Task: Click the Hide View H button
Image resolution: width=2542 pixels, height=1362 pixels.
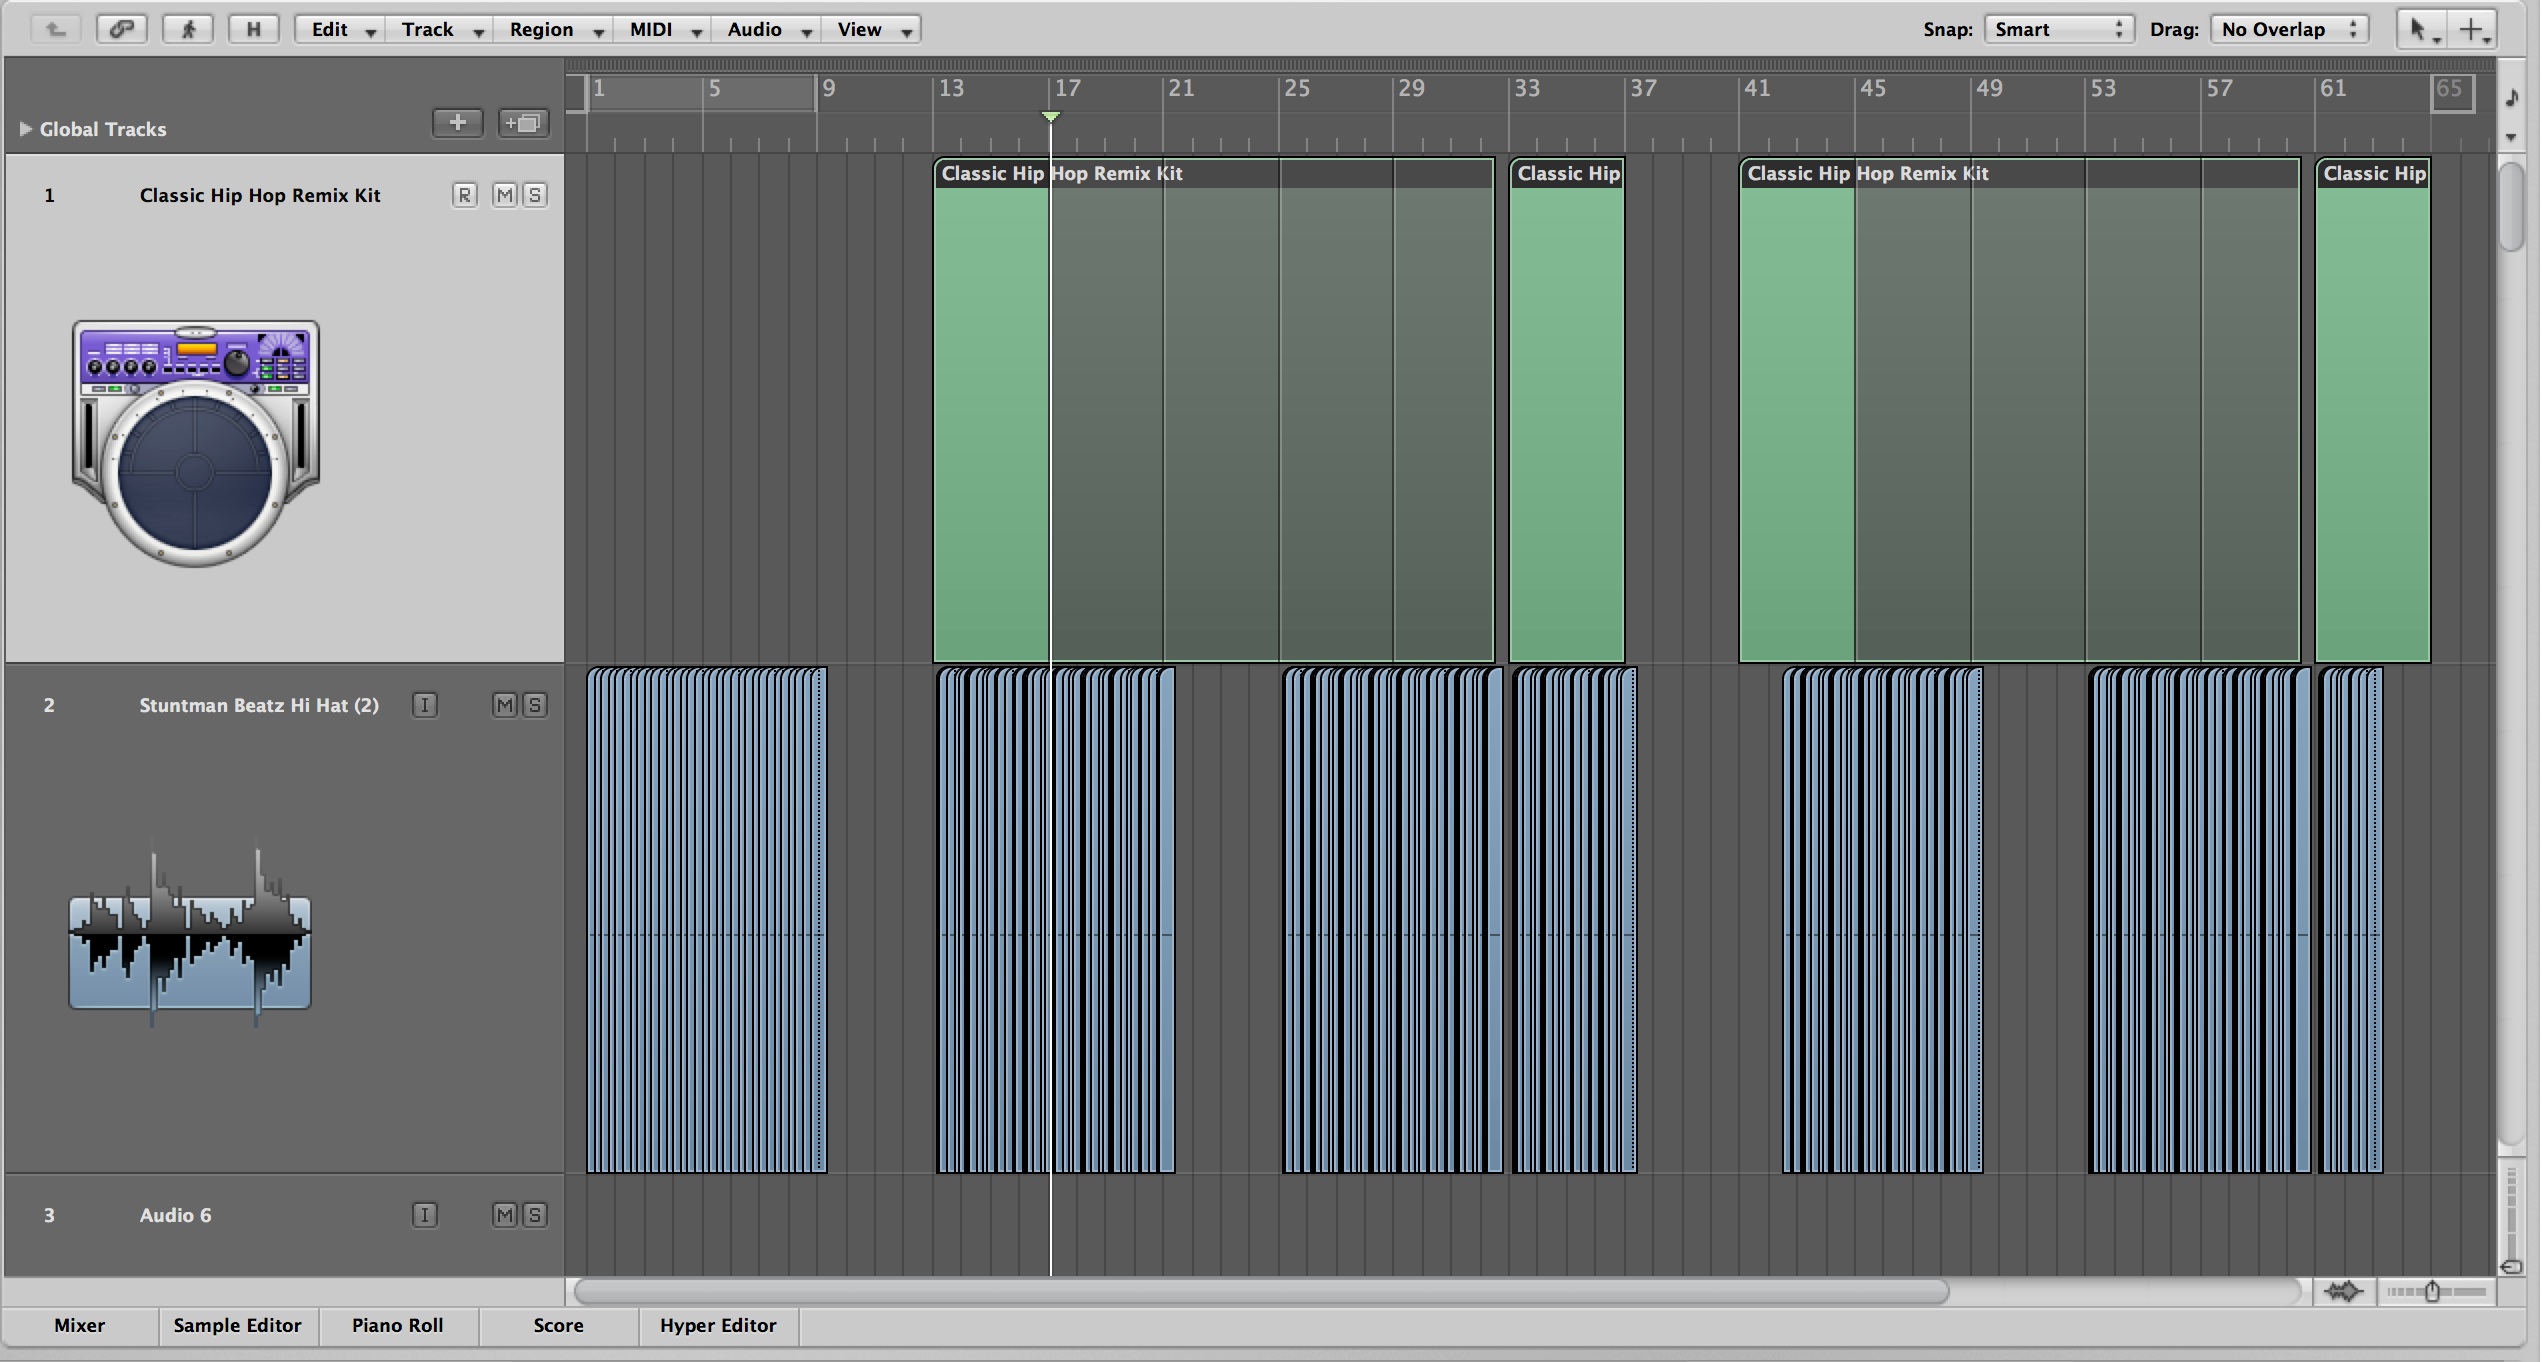Action: click(254, 29)
